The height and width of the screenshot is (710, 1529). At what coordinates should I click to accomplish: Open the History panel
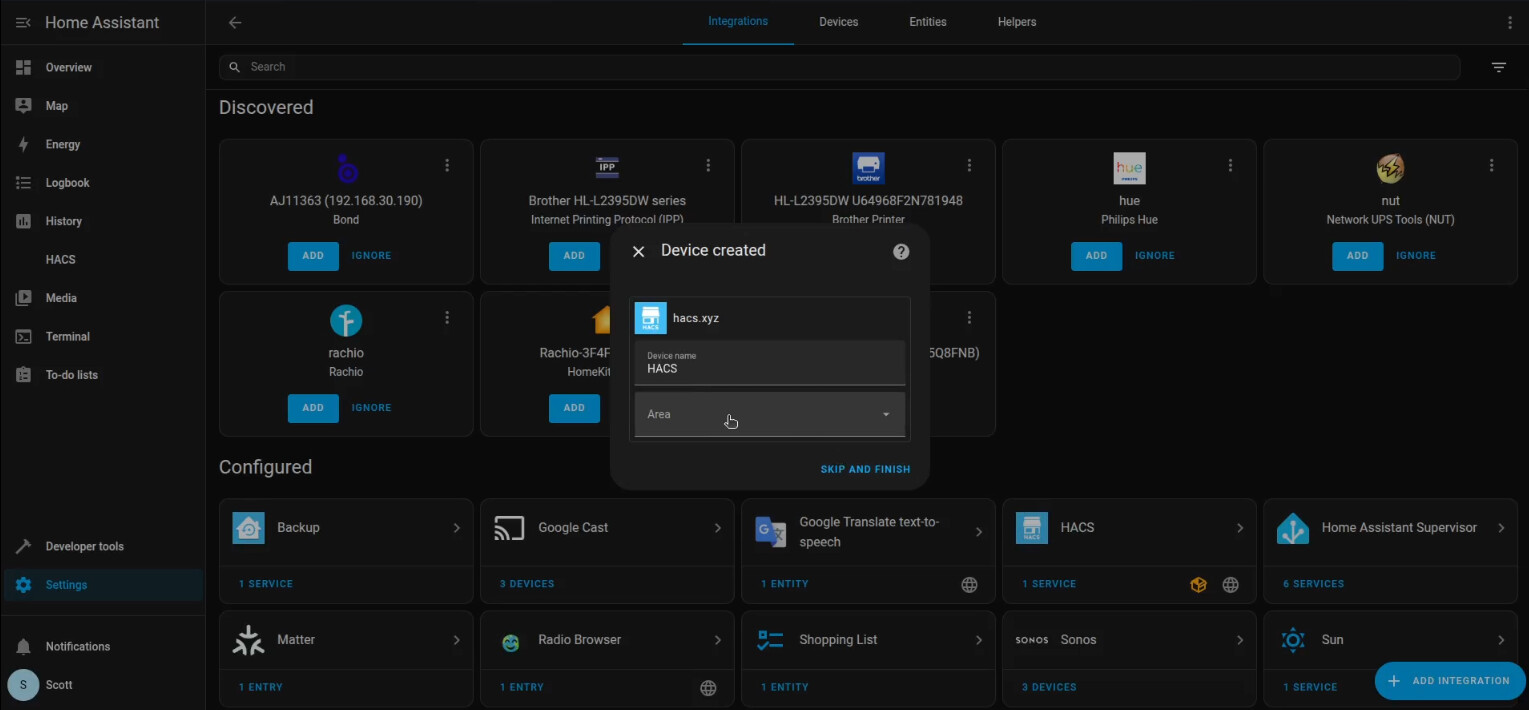click(103, 221)
